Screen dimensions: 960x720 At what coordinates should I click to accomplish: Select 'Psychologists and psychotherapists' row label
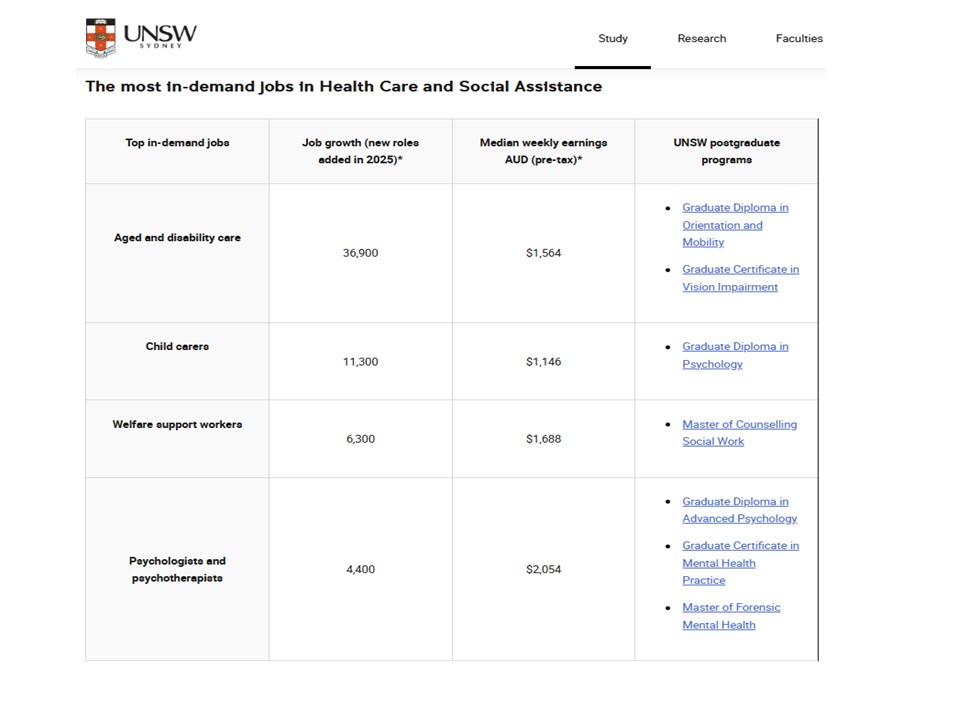[x=177, y=570]
